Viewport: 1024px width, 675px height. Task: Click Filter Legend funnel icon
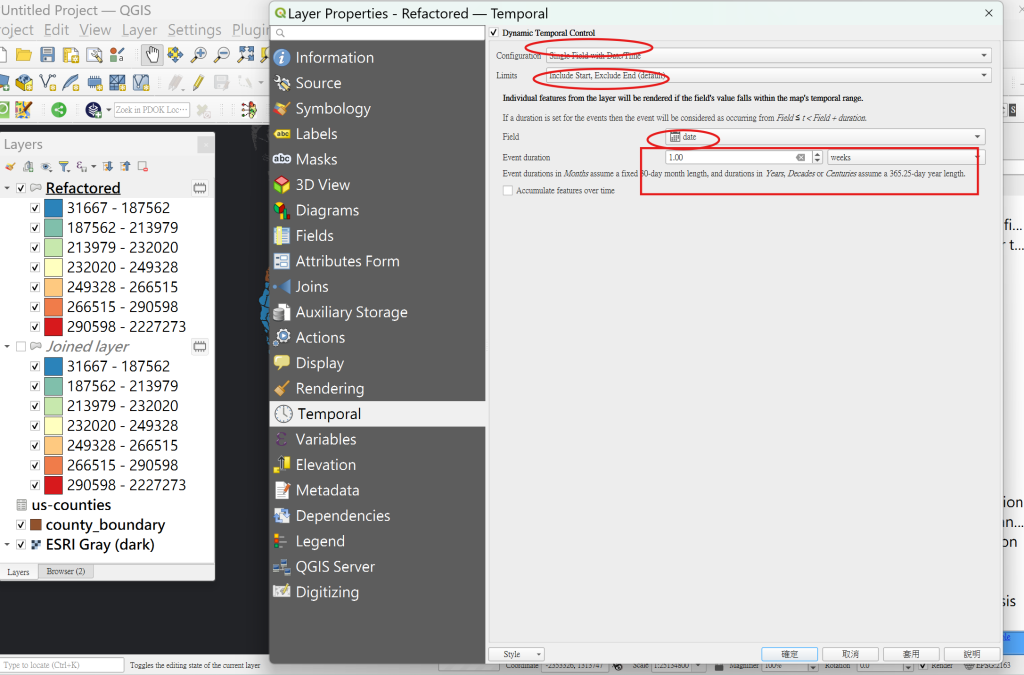tap(63, 166)
